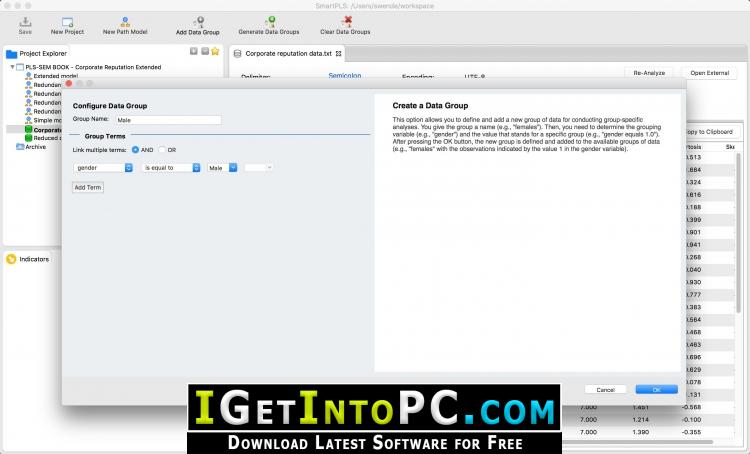Click the Copy to Clipboard button
Image resolution: width=750 pixels, height=454 pixels.
pyautogui.click(x=711, y=132)
